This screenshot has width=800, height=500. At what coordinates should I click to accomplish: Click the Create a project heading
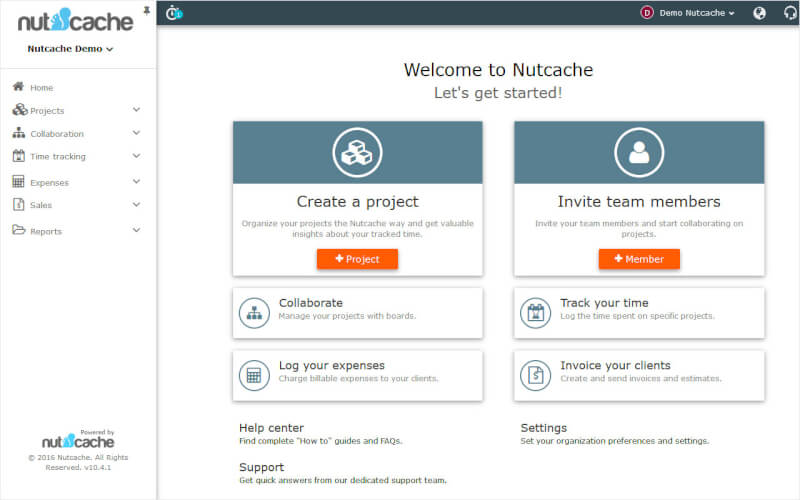357,202
